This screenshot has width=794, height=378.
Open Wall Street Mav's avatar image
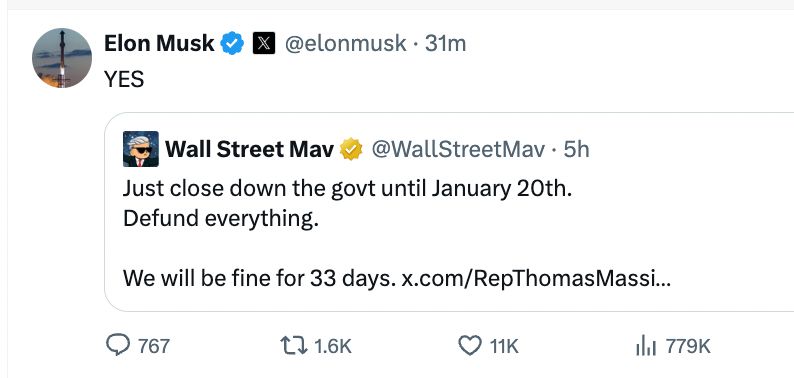(x=141, y=149)
